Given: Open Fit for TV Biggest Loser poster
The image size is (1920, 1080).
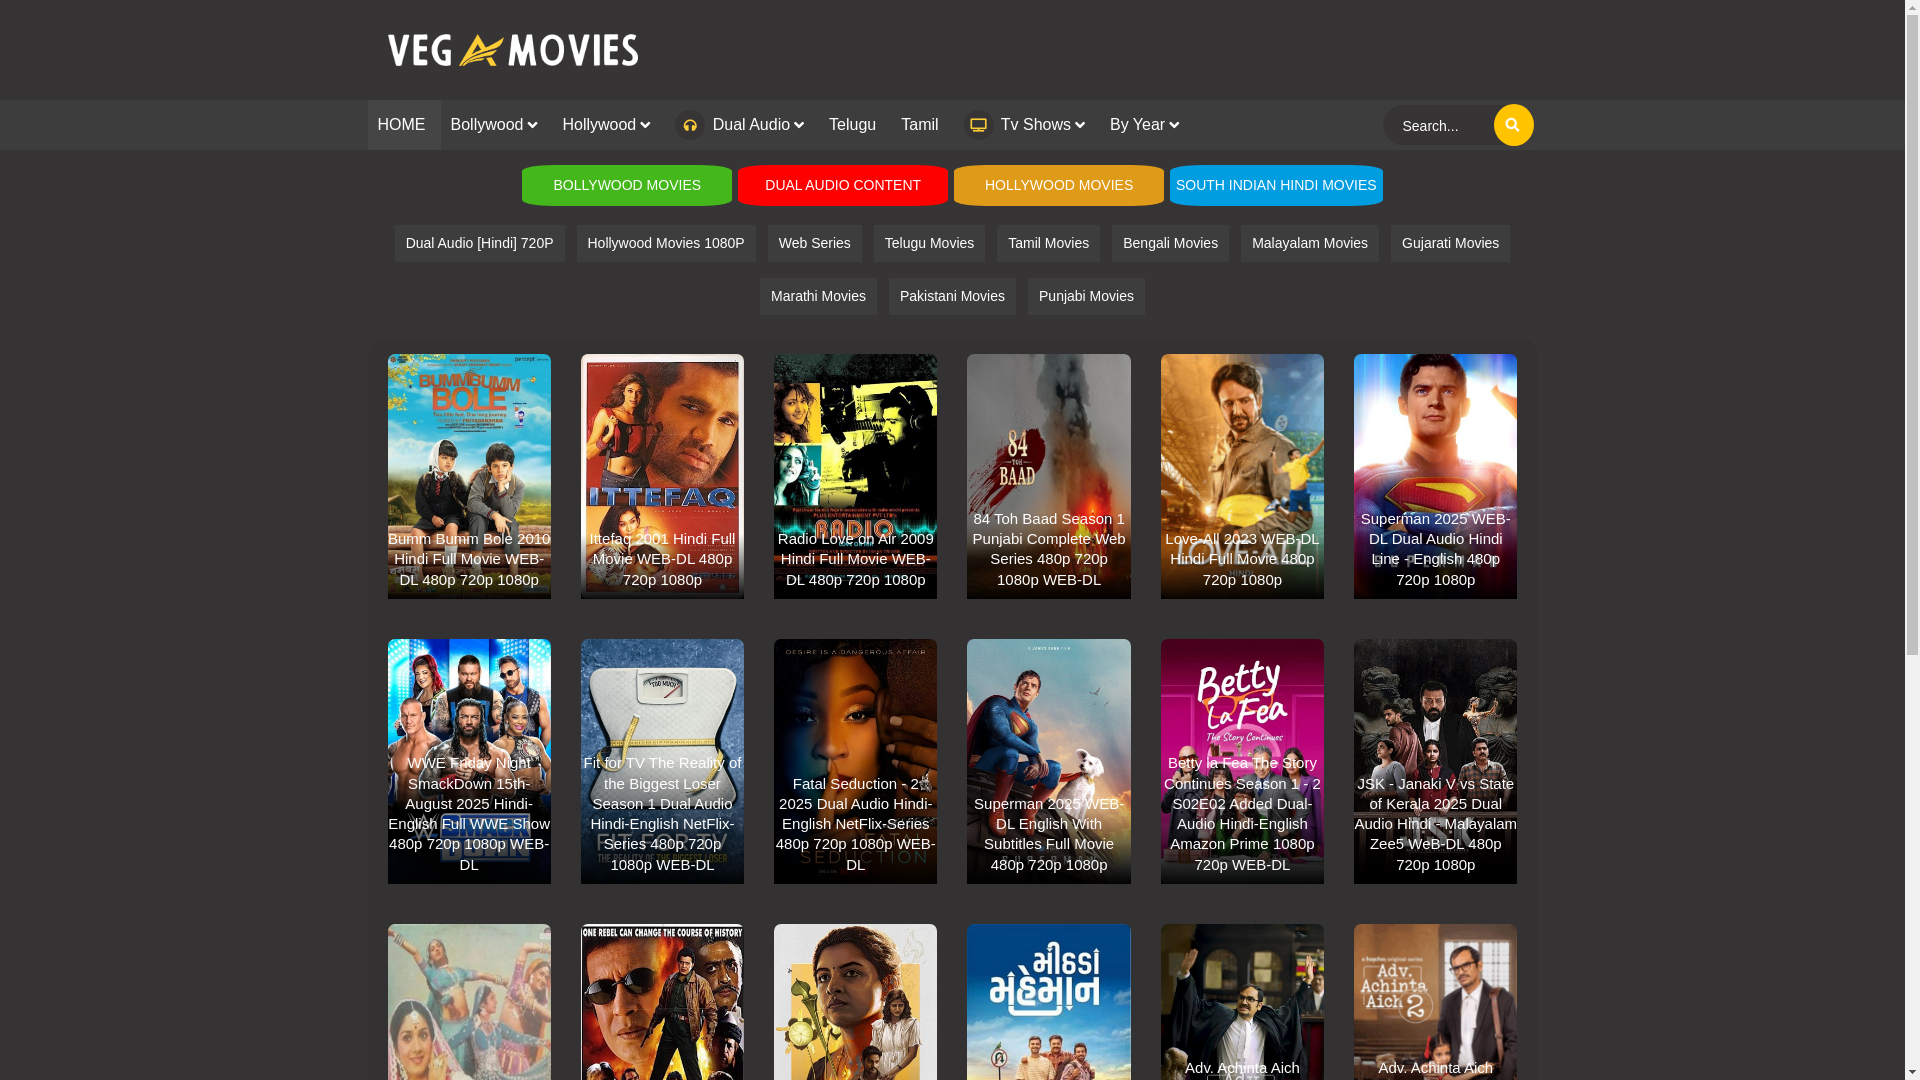Looking at the screenshot, I should point(662,761).
